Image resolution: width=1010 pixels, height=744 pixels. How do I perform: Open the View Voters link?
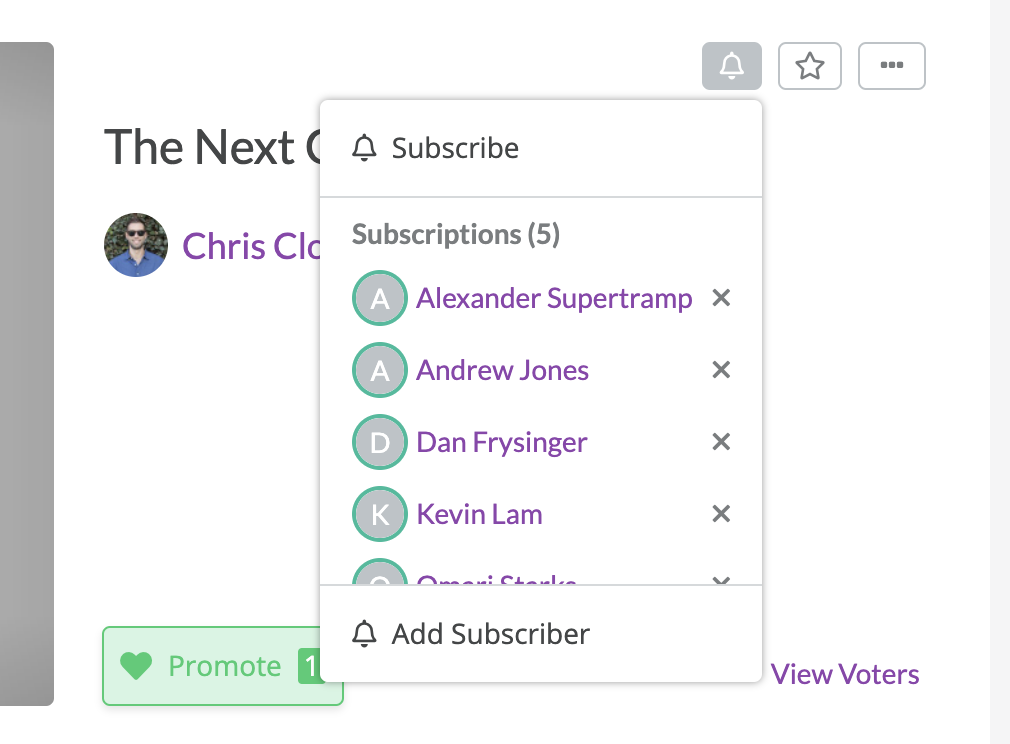pyautogui.click(x=845, y=674)
